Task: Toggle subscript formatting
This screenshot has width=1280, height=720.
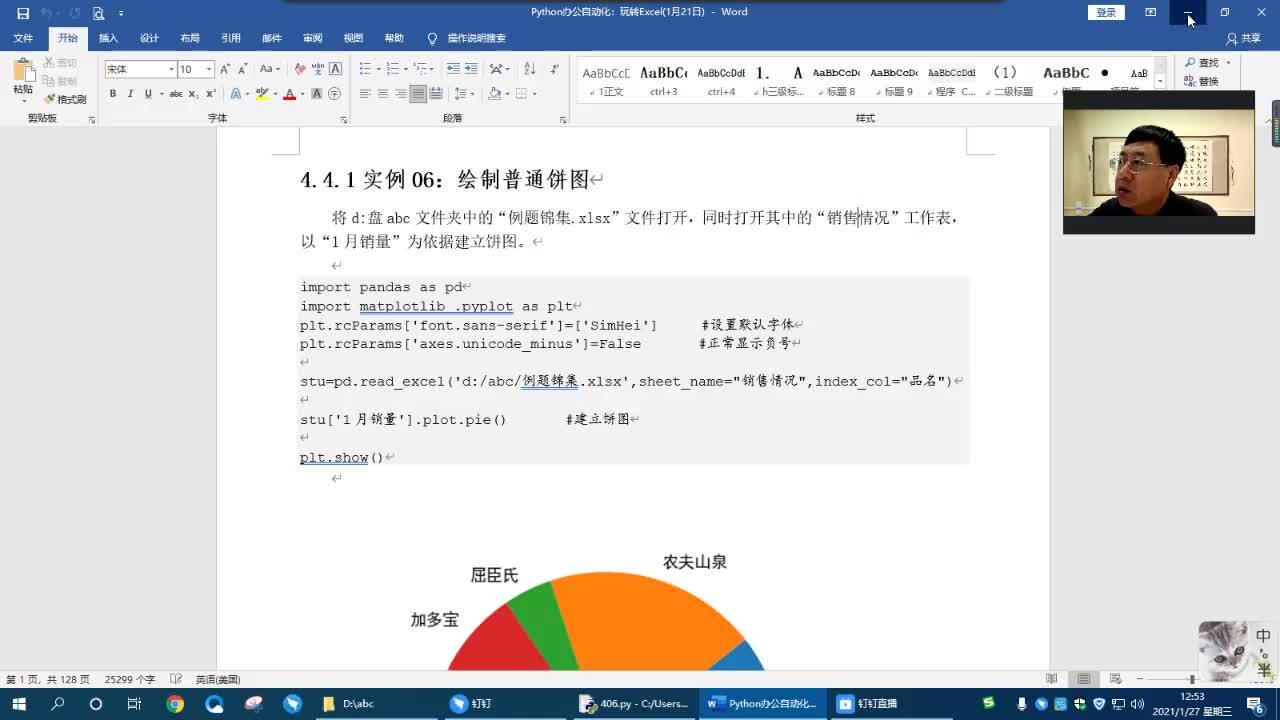Action: [x=194, y=94]
